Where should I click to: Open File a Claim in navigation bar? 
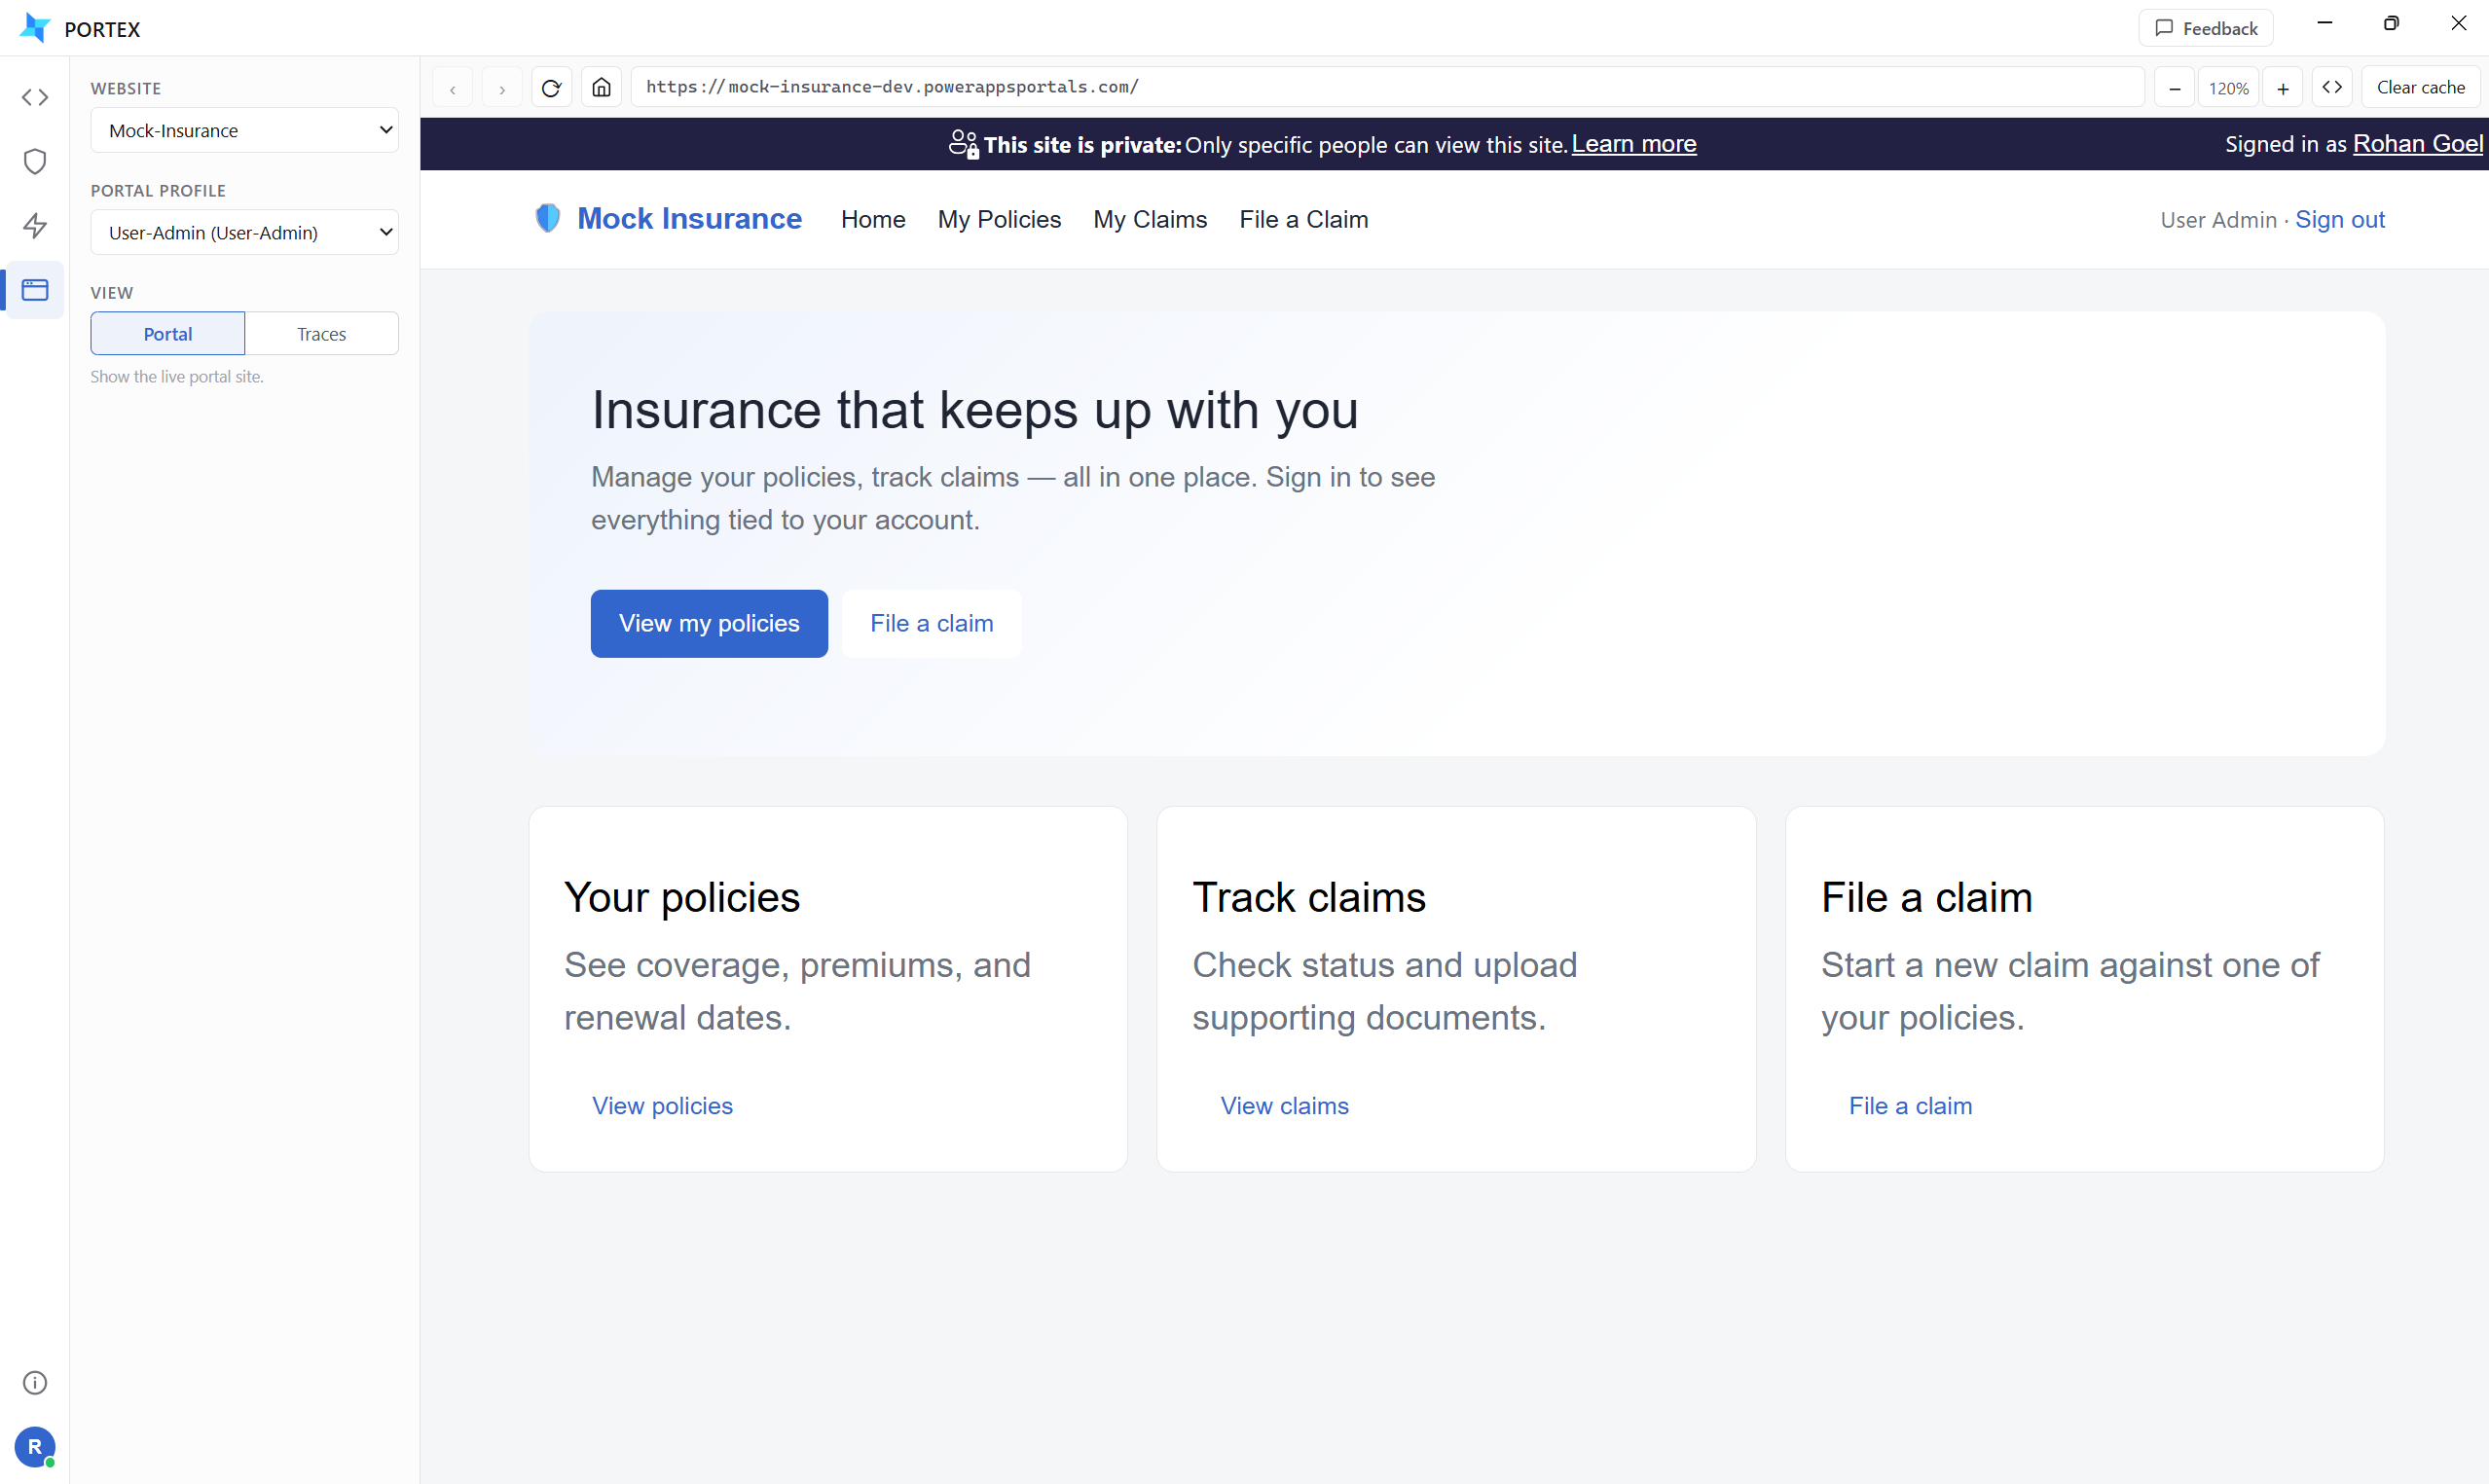point(1304,219)
